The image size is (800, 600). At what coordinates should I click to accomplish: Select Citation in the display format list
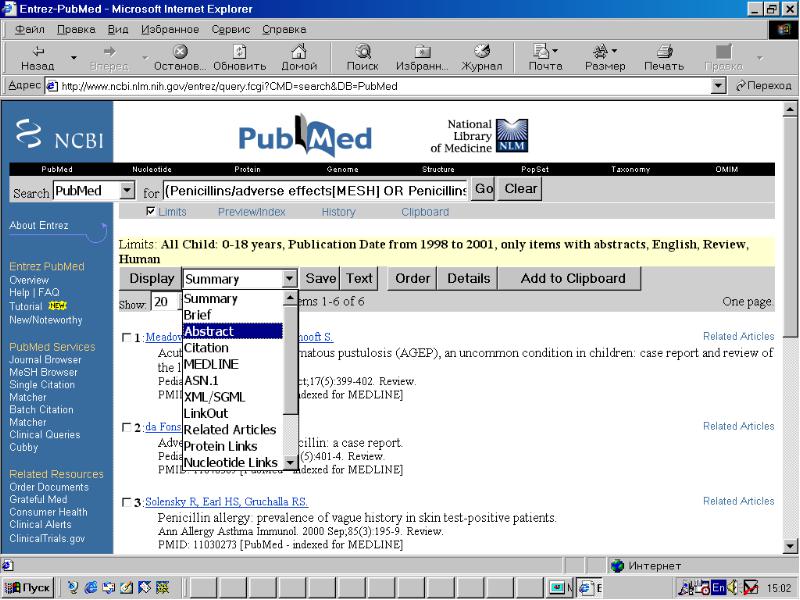pyautogui.click(x=233, y=348)
